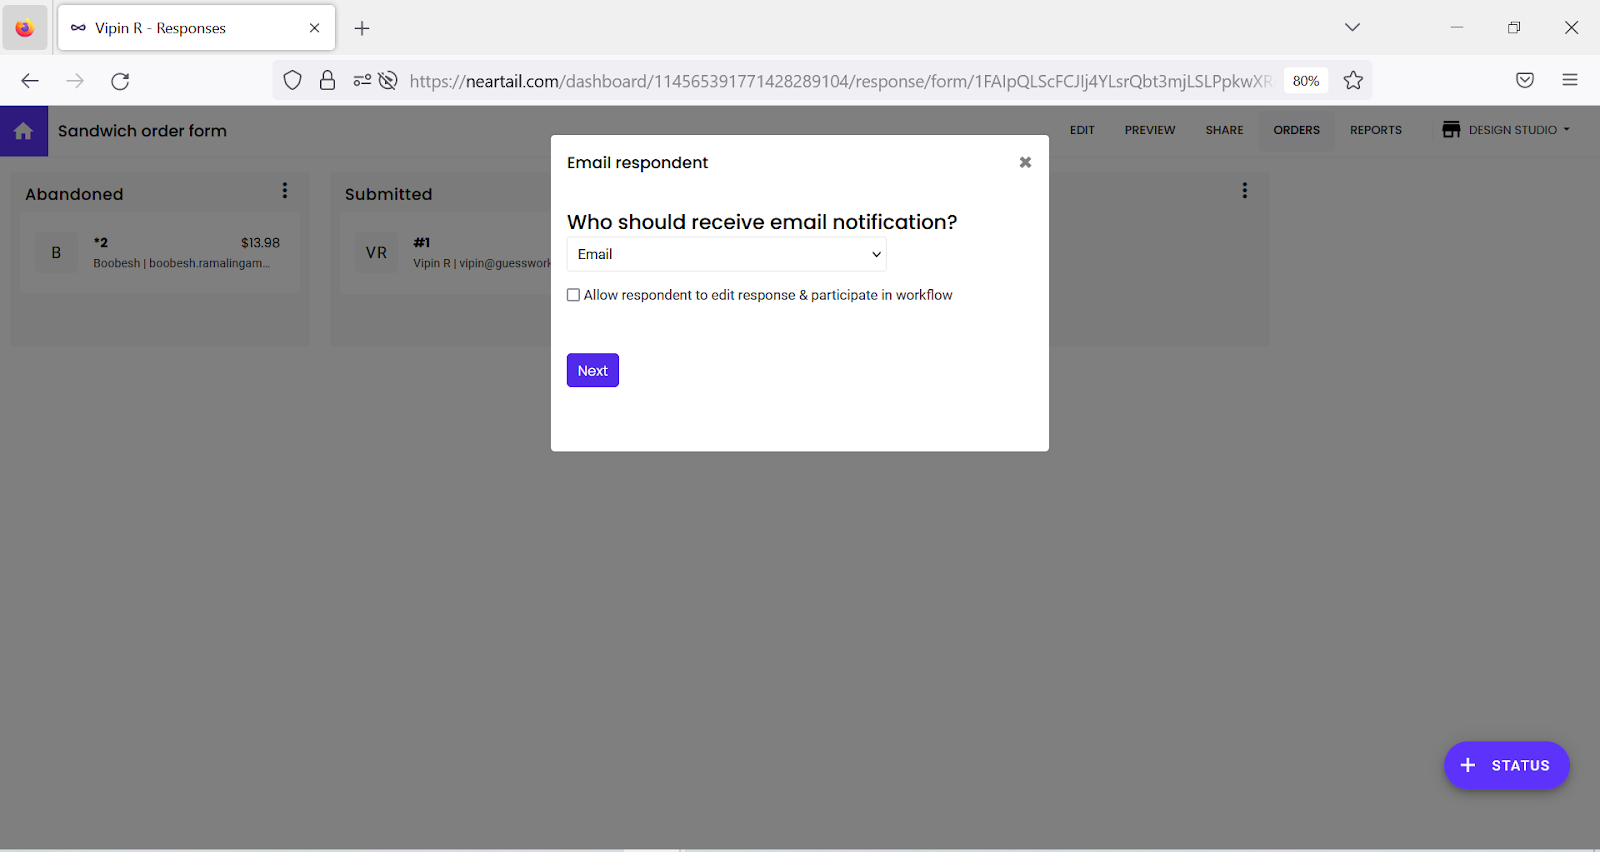This screenshot has width=1600, height=852.
Task: Open the REPORTS tab
Action: [x=1376, y=130]
